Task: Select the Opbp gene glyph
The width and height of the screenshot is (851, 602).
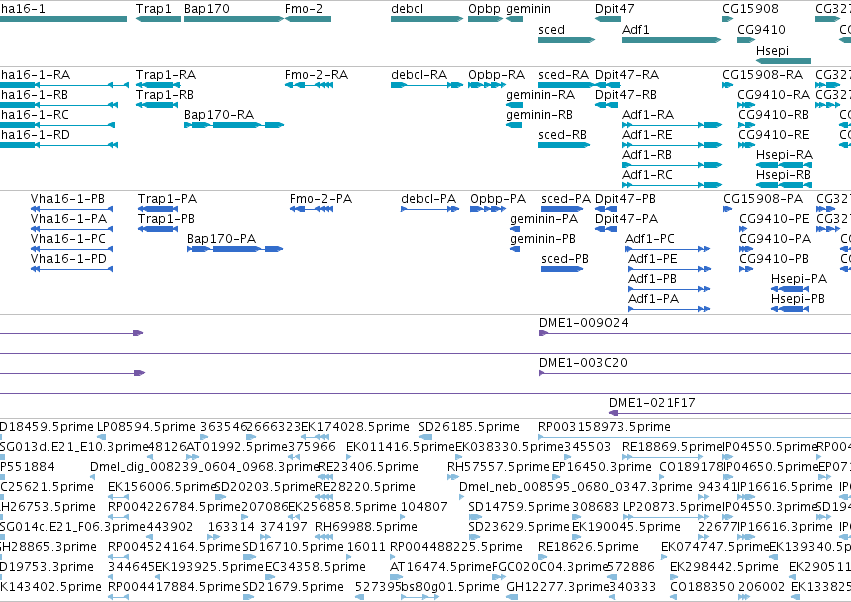Action: point(486,19)
